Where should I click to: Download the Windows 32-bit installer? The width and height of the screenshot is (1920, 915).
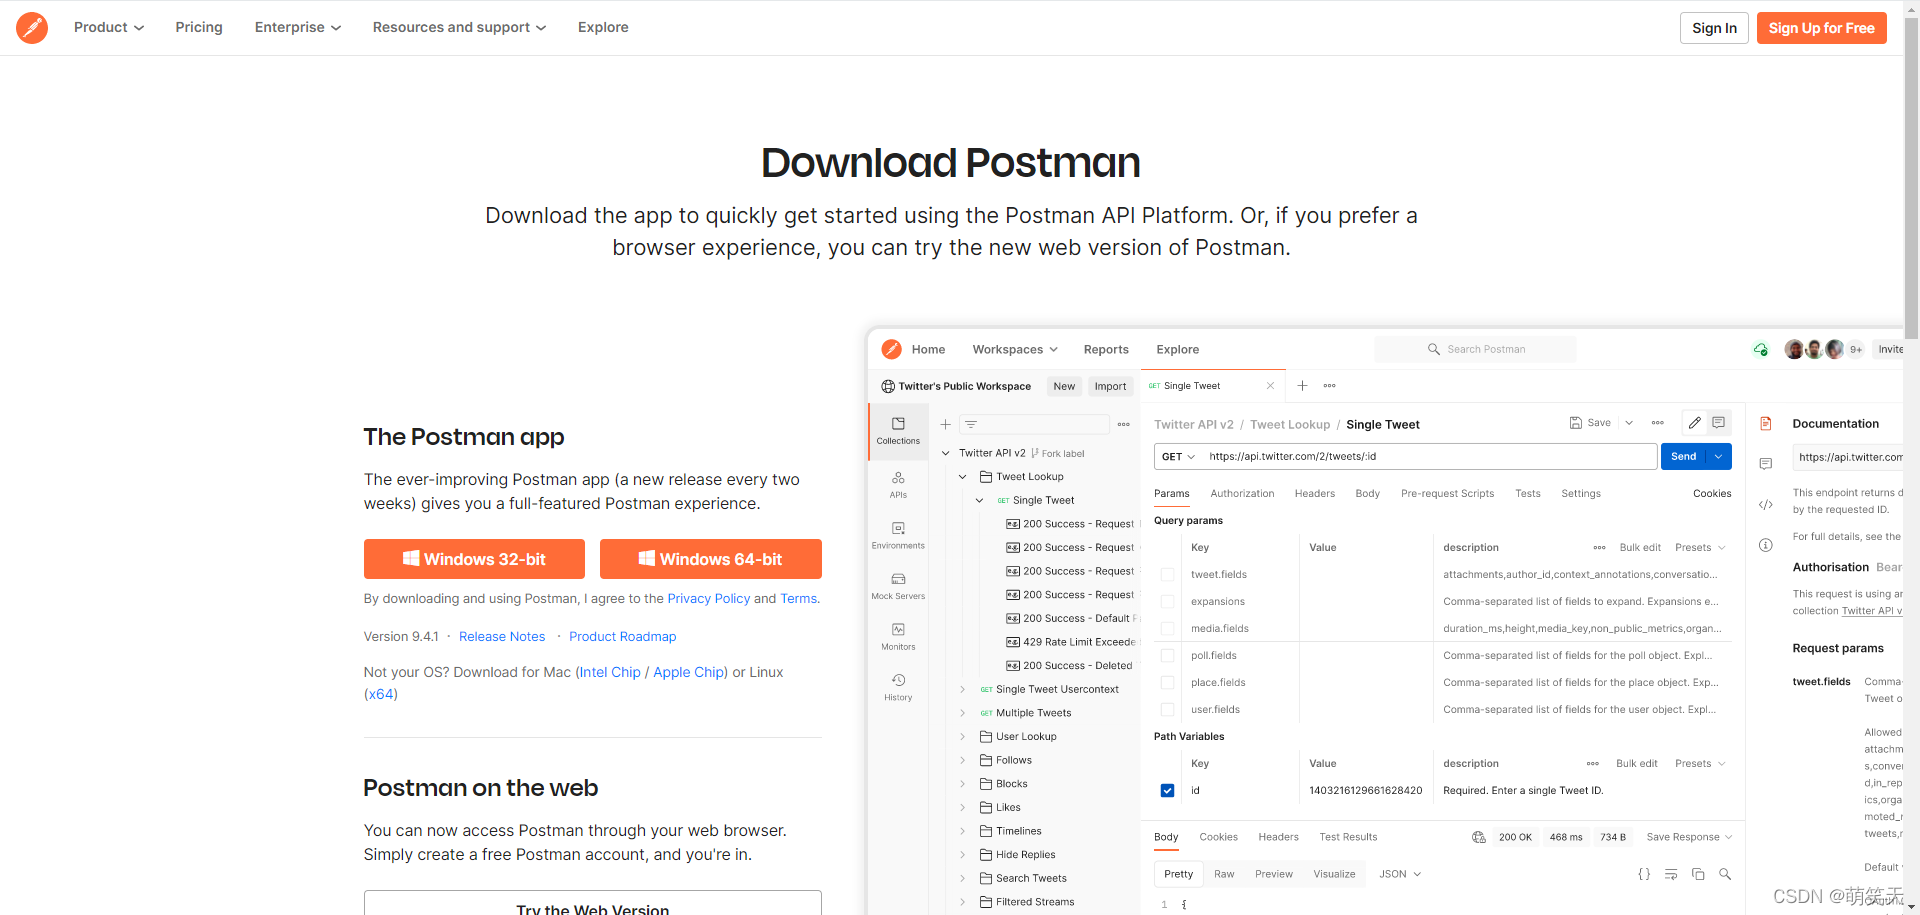474,559
